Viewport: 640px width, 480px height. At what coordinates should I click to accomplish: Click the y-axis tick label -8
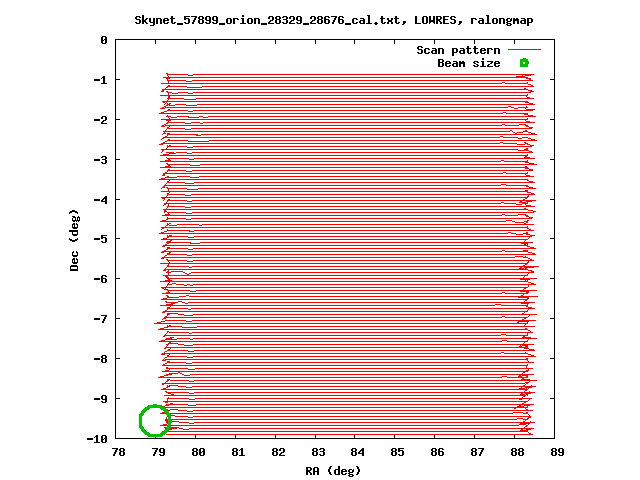(x=100, y=359)
